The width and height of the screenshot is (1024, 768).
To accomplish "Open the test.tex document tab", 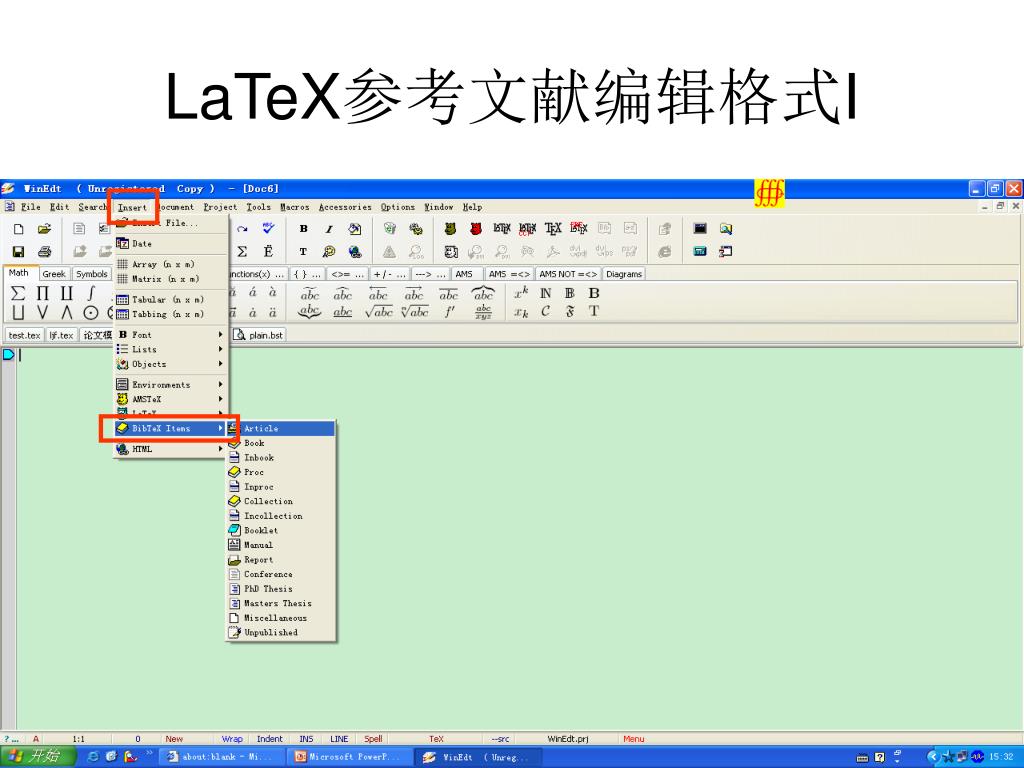I will point(25,335).
